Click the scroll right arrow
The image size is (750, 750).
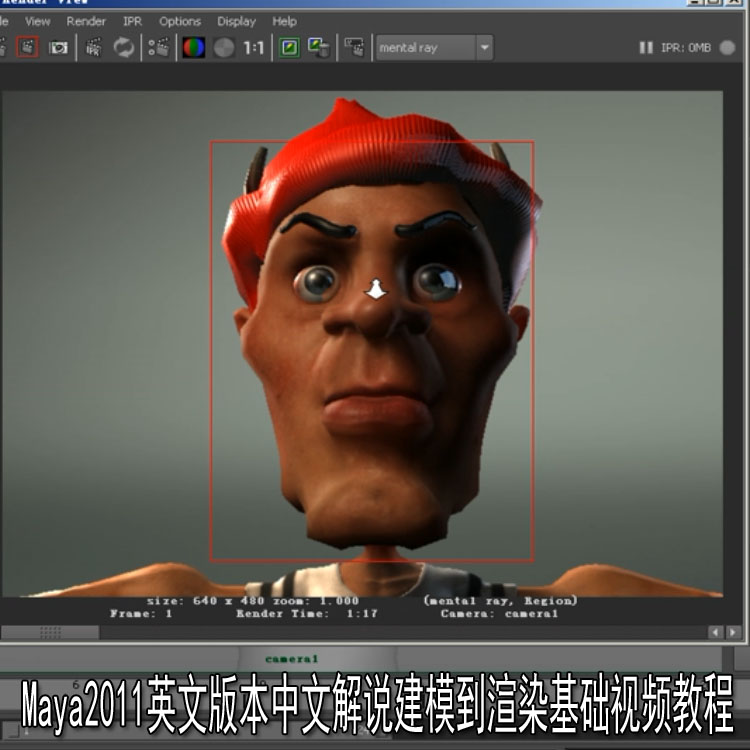pyautogui.click(x=732, y=632)
